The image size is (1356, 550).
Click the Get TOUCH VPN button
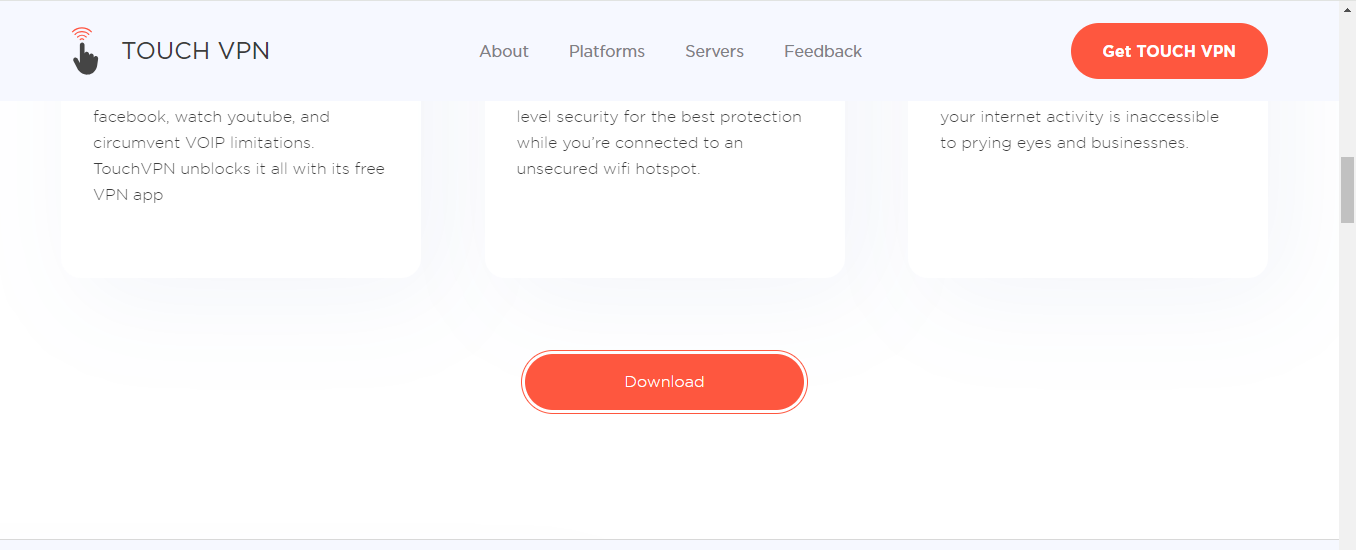(x=1169, y=51)
